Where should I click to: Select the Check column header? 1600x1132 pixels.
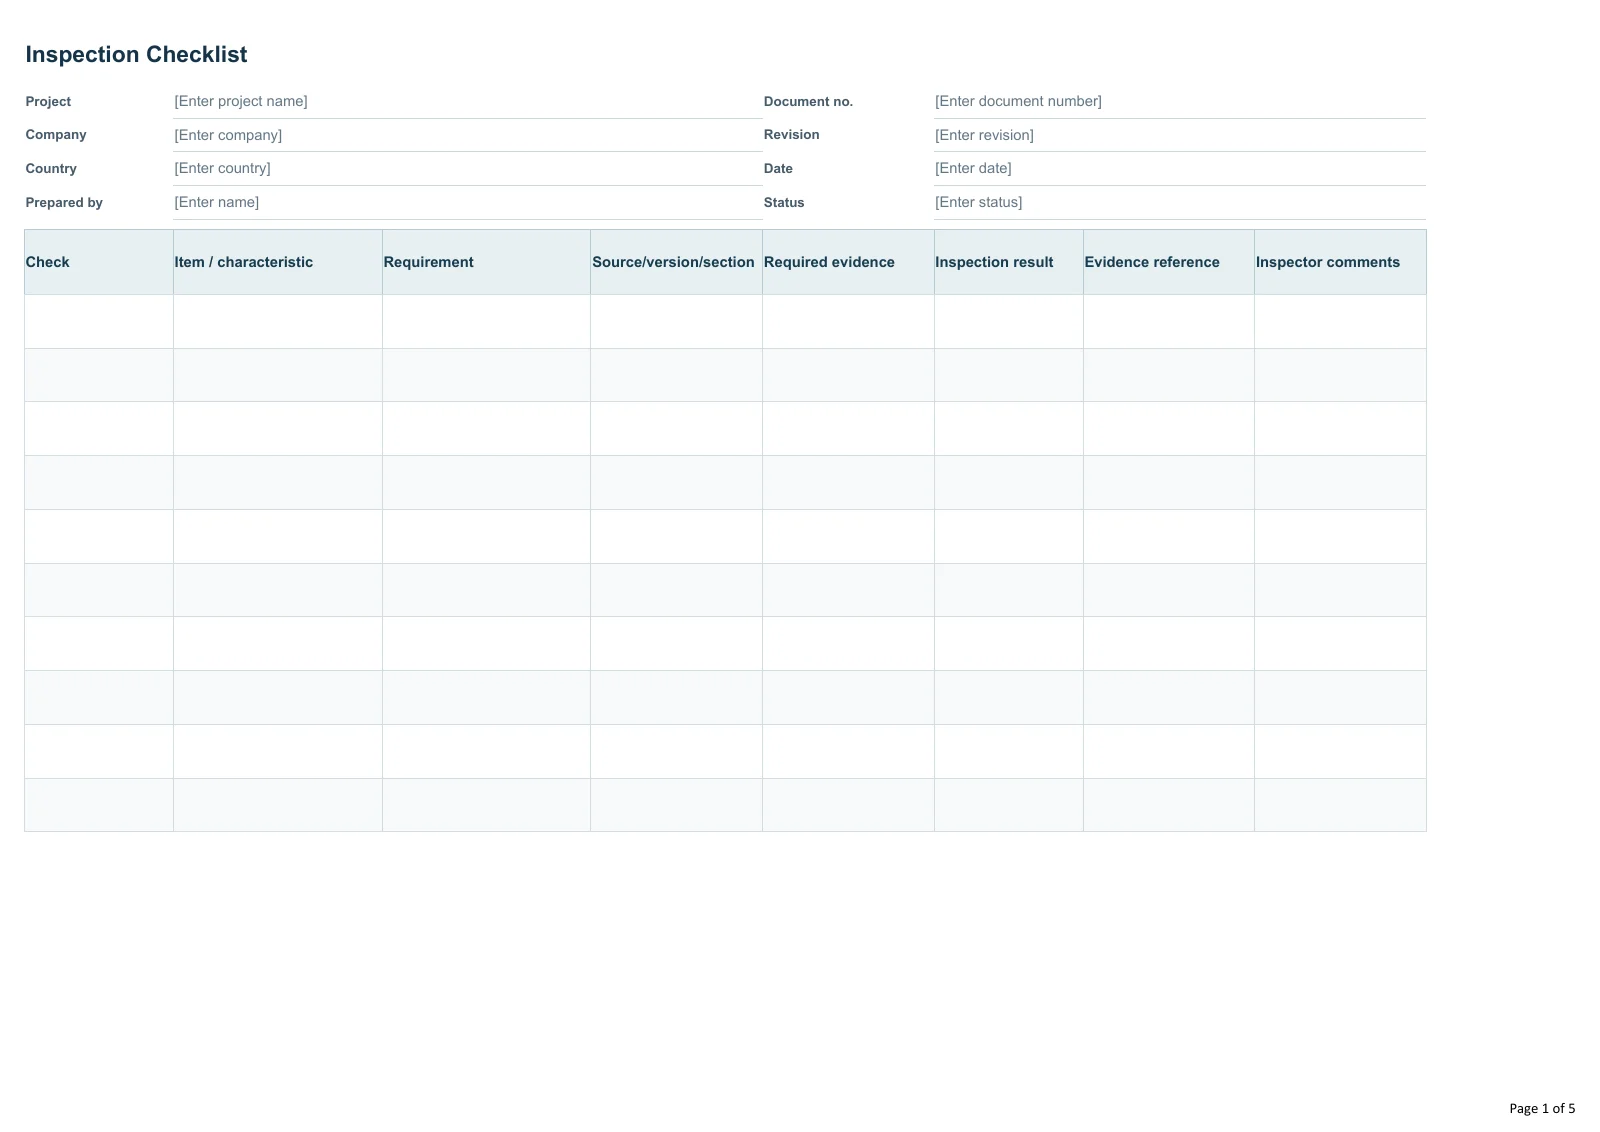point(99,262)
